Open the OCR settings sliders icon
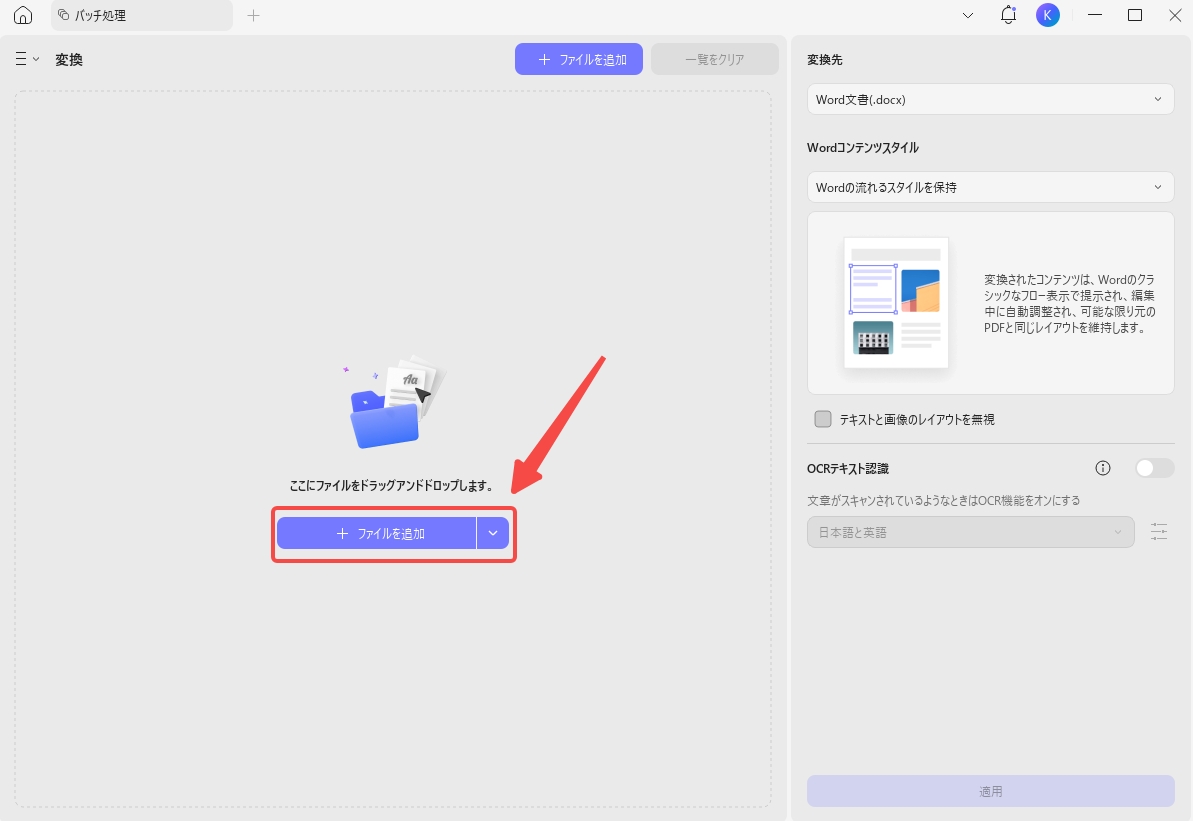 1159,532
